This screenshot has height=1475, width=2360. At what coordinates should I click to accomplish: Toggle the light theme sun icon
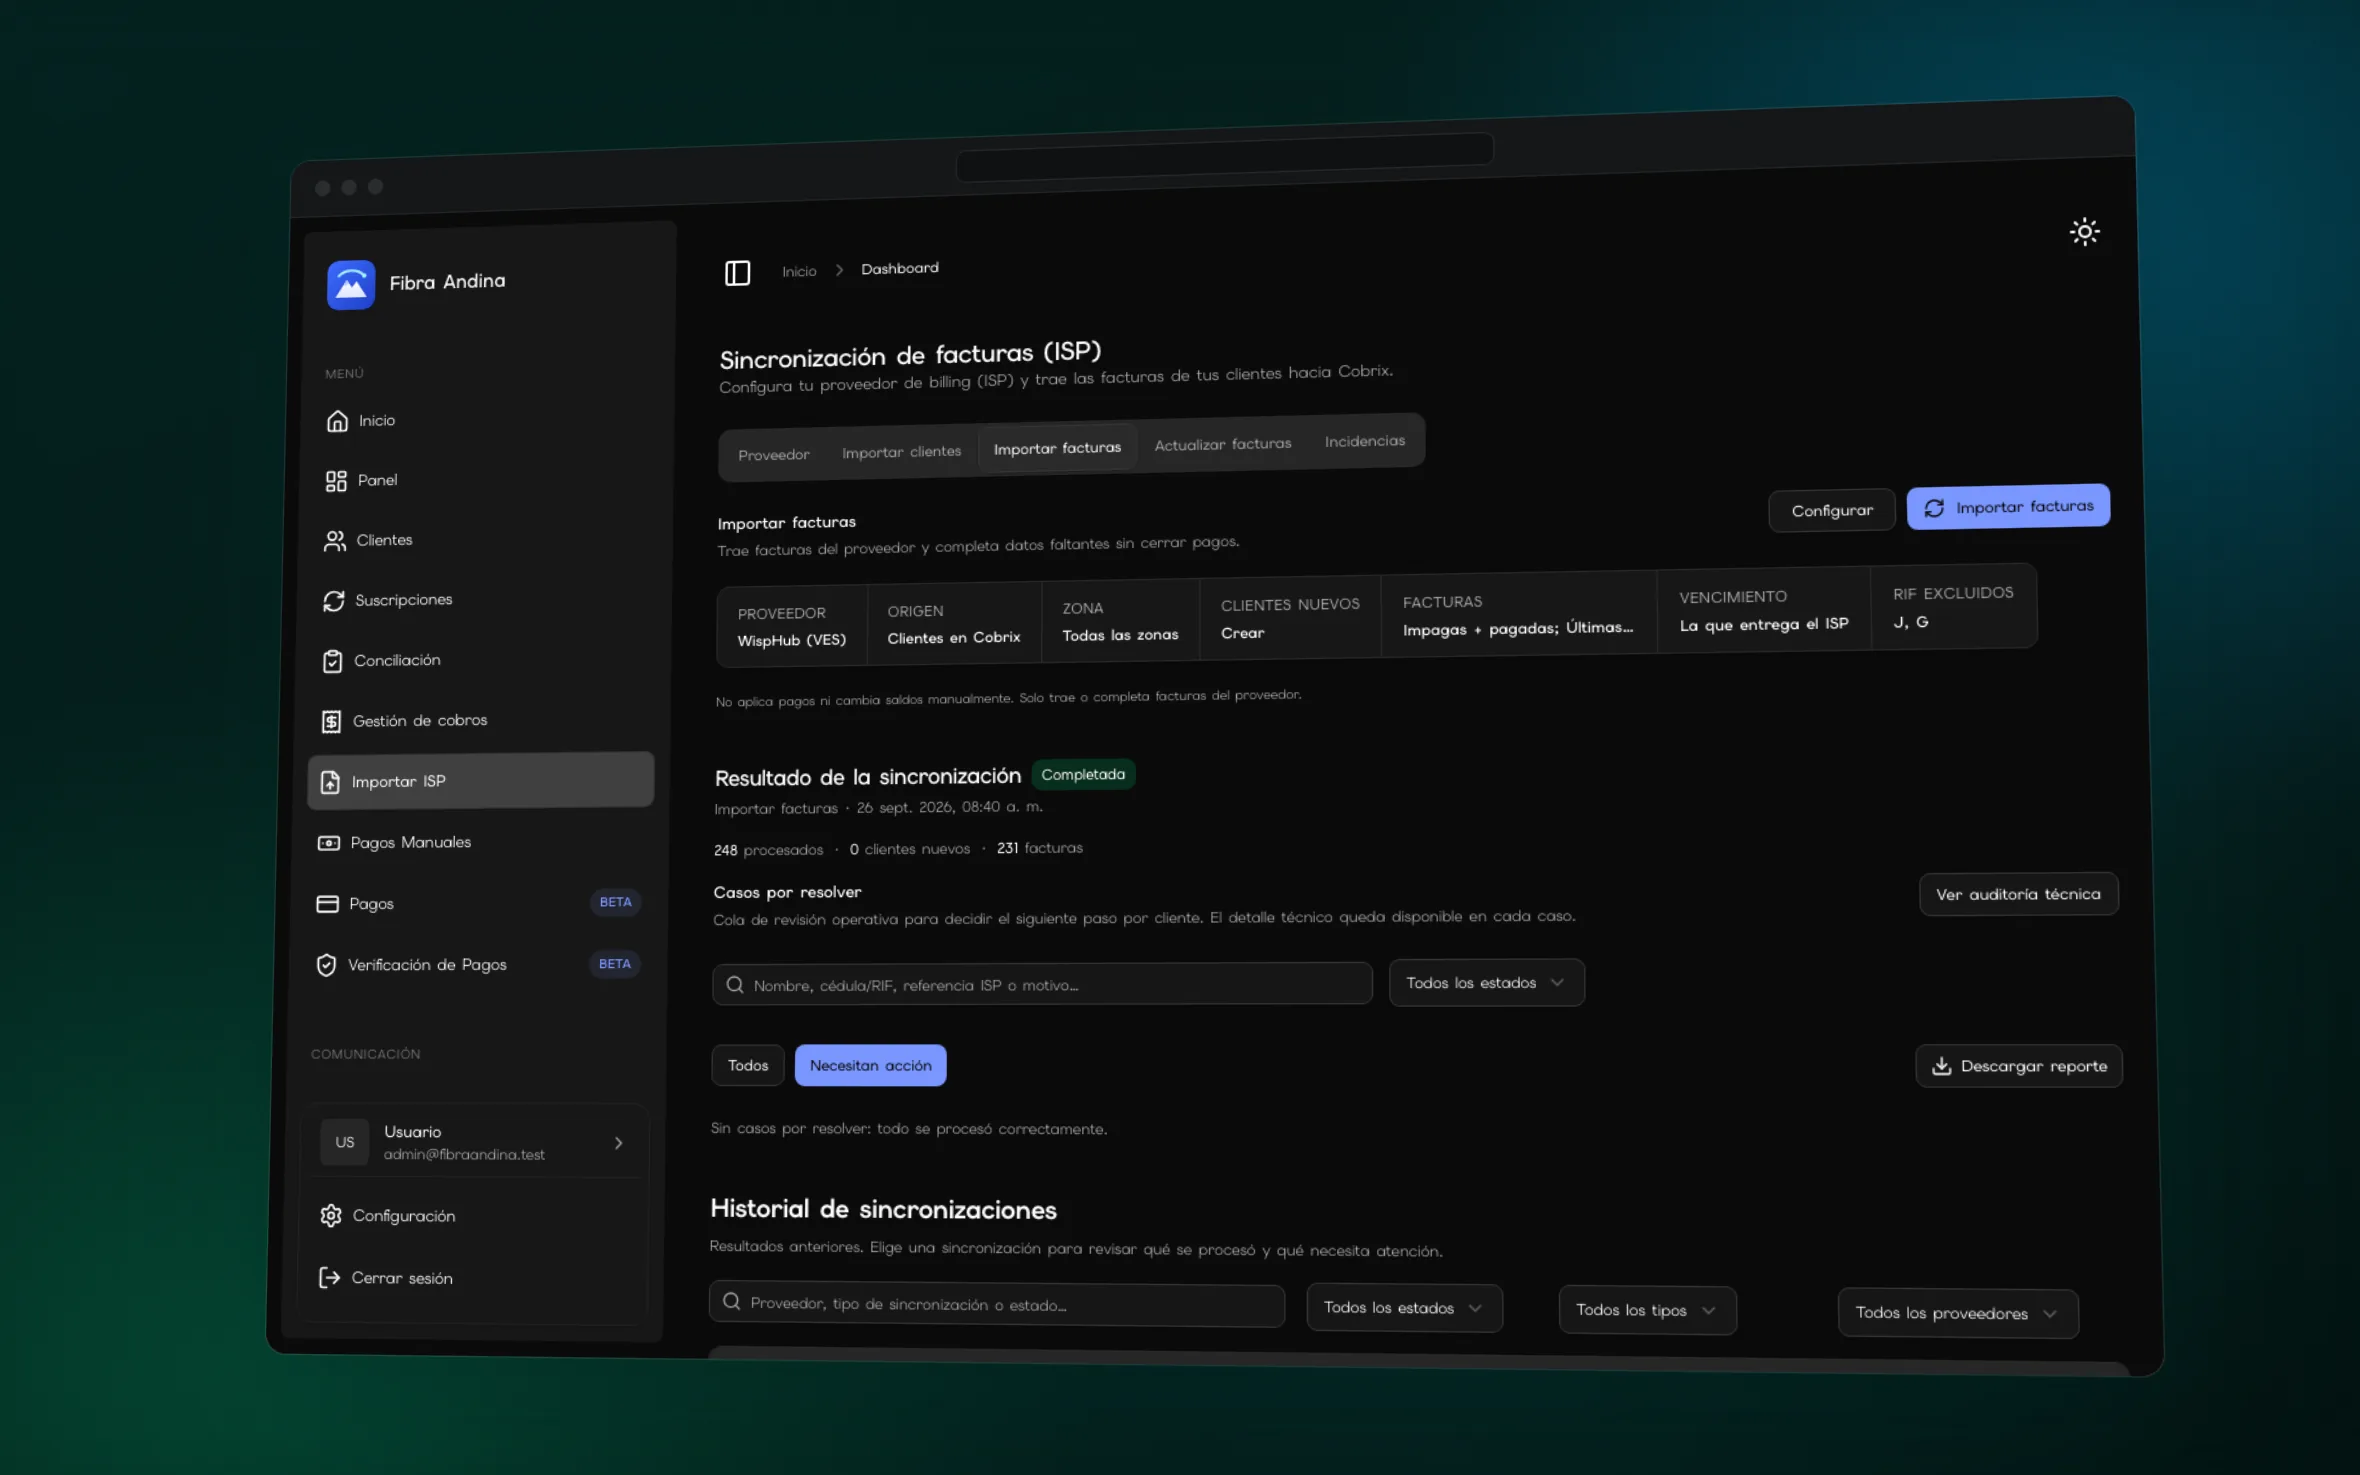2084,232
